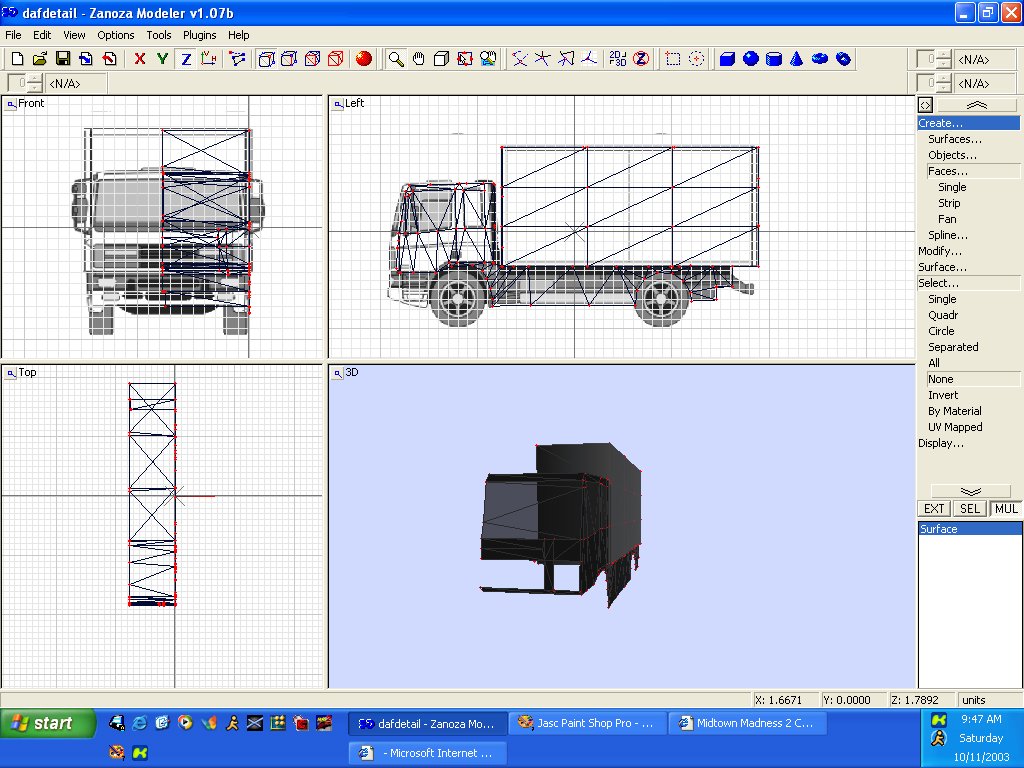
Task: Toggle the Z axis constraint
Action: 186,59
